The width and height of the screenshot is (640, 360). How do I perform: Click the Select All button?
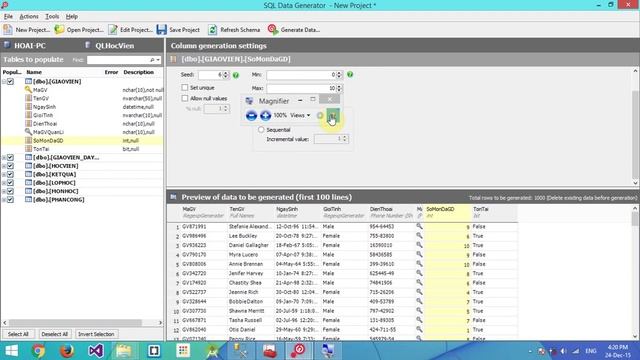18,334
